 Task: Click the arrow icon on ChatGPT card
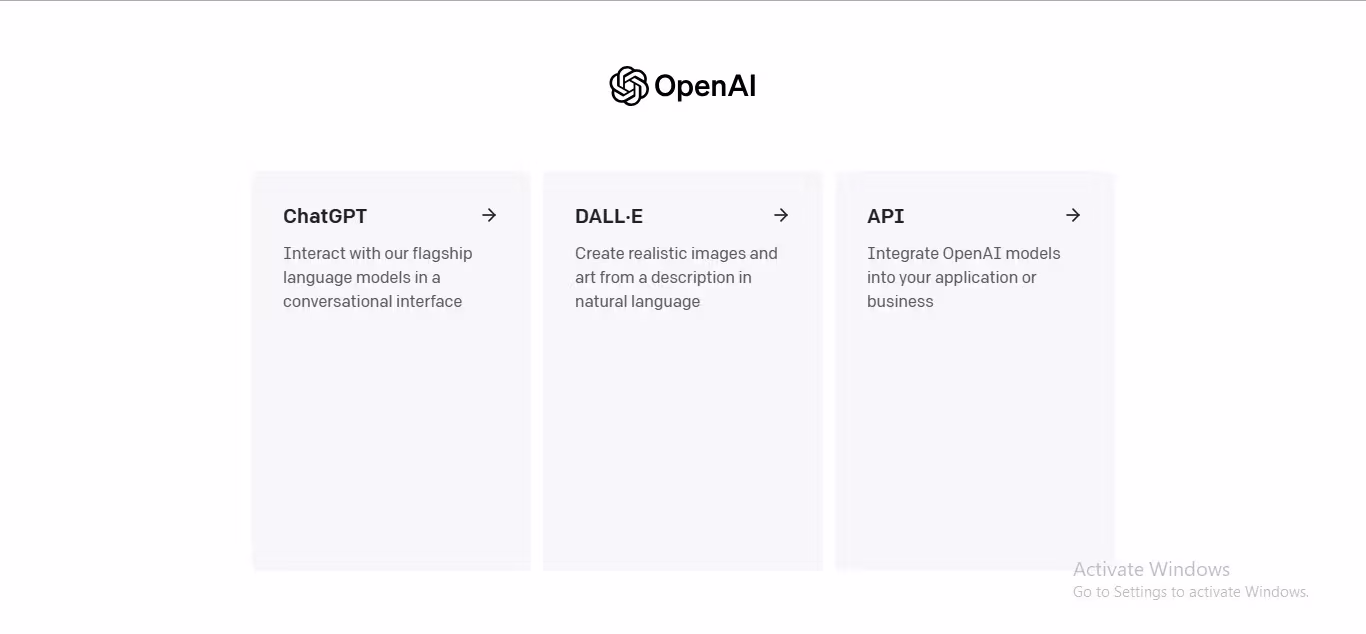(489, 215)
